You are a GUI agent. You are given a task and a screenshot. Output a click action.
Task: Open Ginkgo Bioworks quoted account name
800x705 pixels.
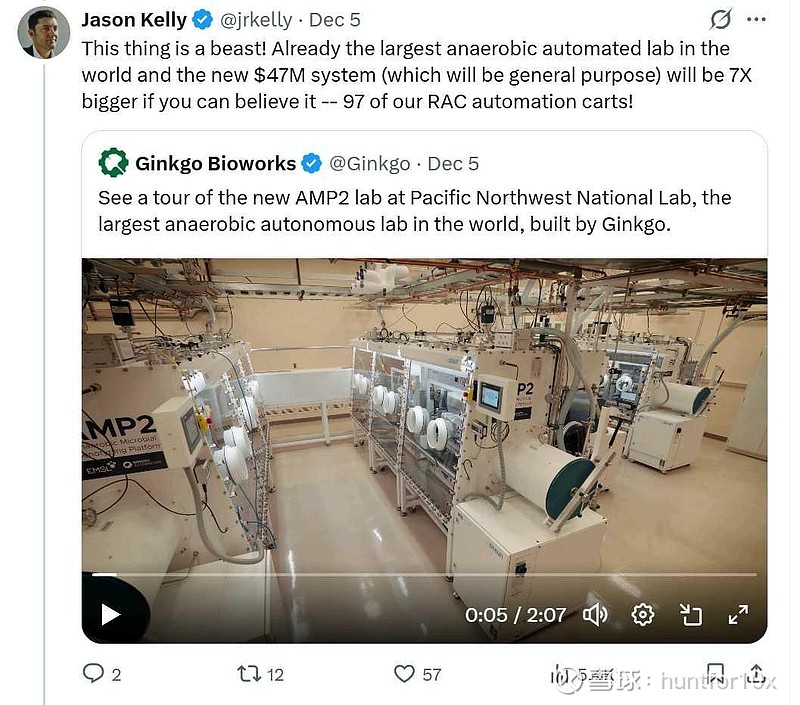coord(215,163)
